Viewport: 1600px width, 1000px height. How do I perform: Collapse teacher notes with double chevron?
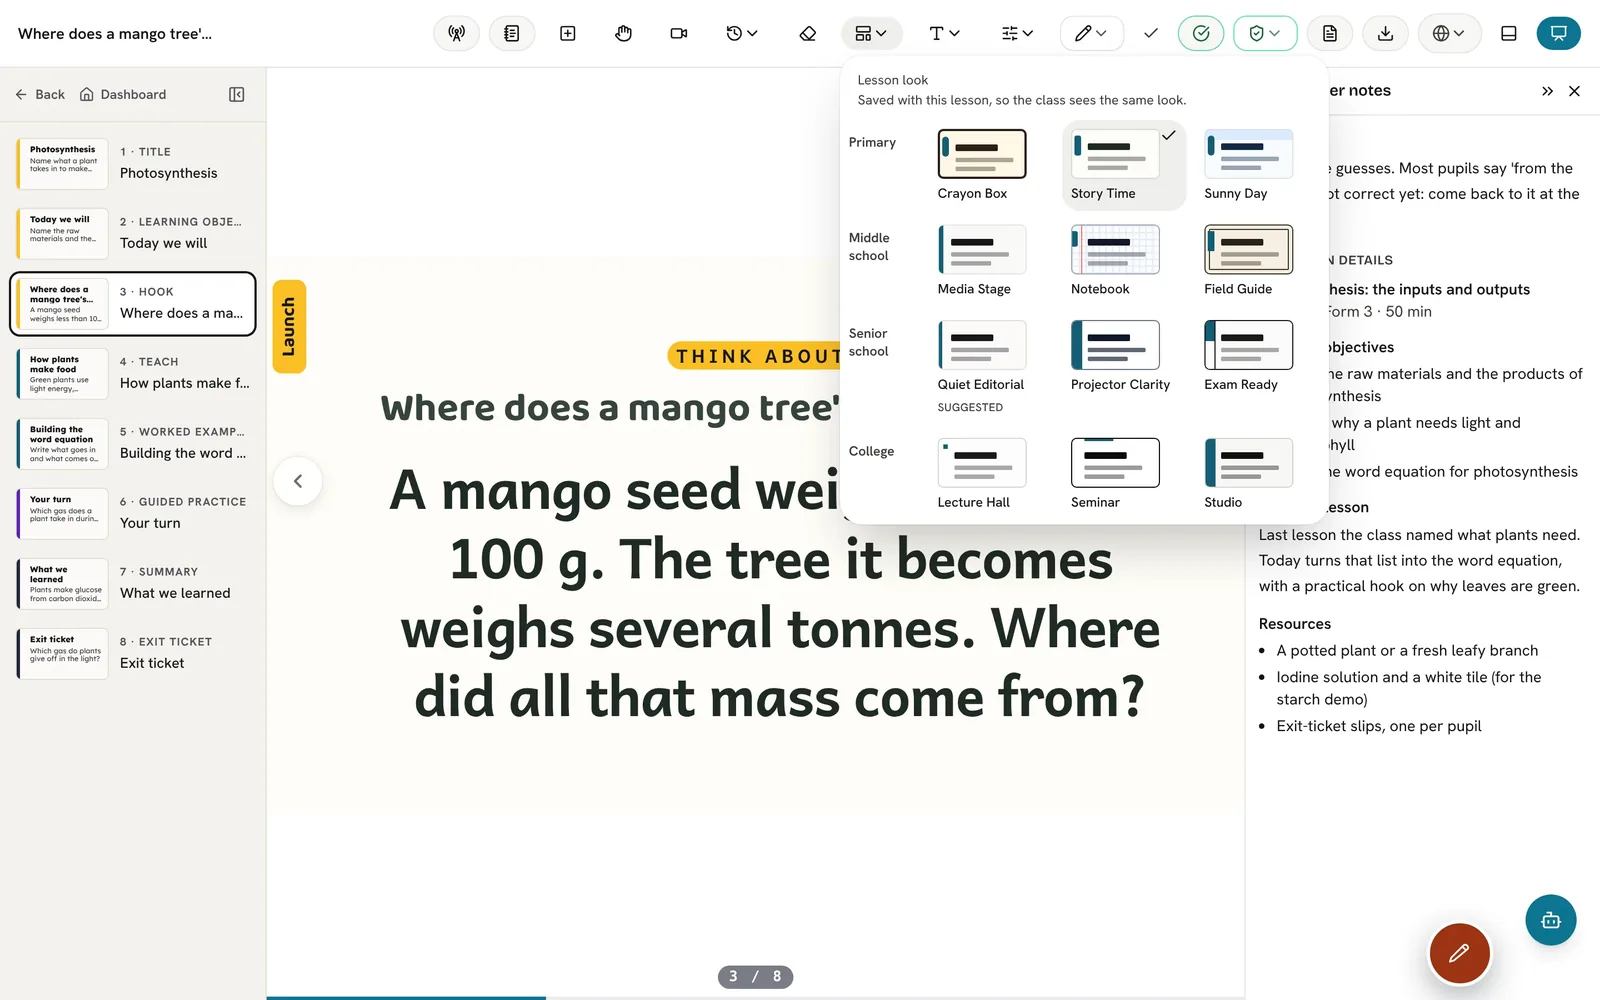click(x=1547, y=91)
